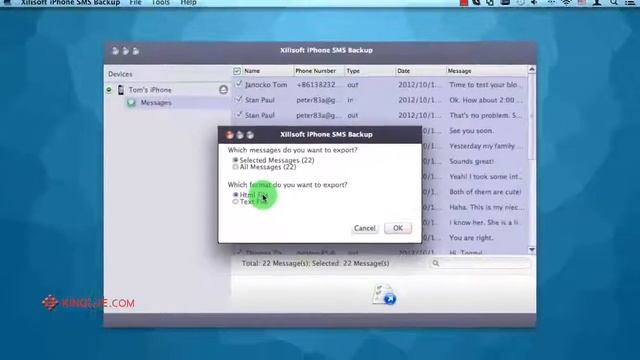Click 'Sounds great!' message text
This screenshot has width=640, height=360.
(x=471, y=161)
